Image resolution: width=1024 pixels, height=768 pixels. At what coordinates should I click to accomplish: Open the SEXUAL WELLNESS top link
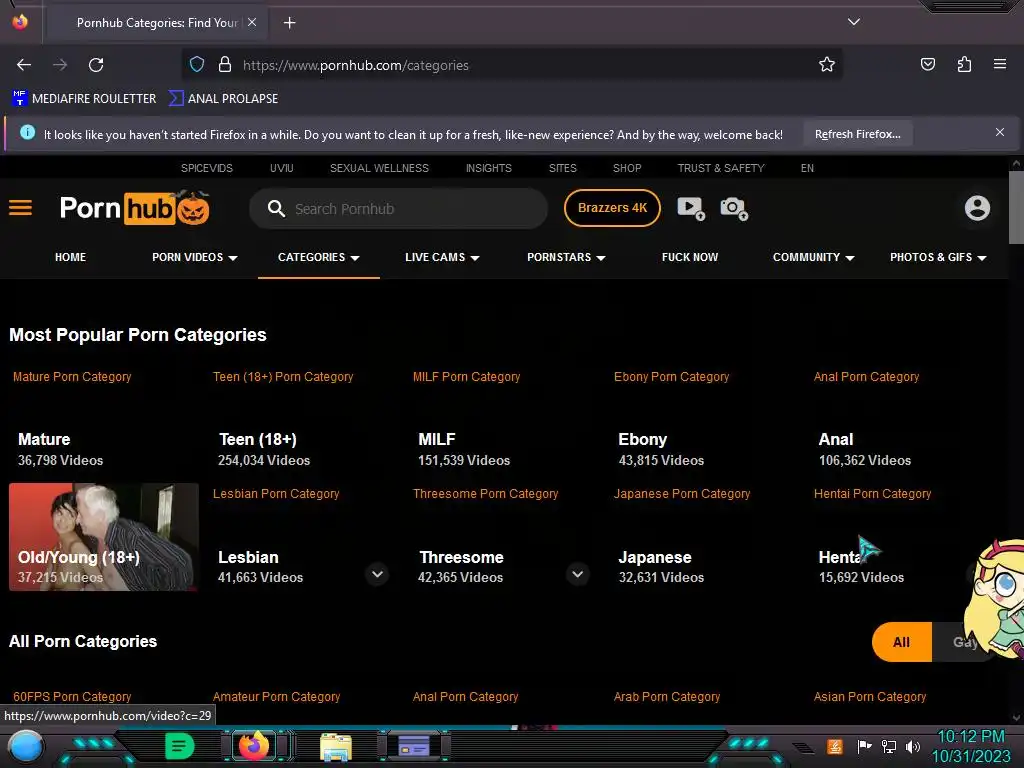[379, 168]
